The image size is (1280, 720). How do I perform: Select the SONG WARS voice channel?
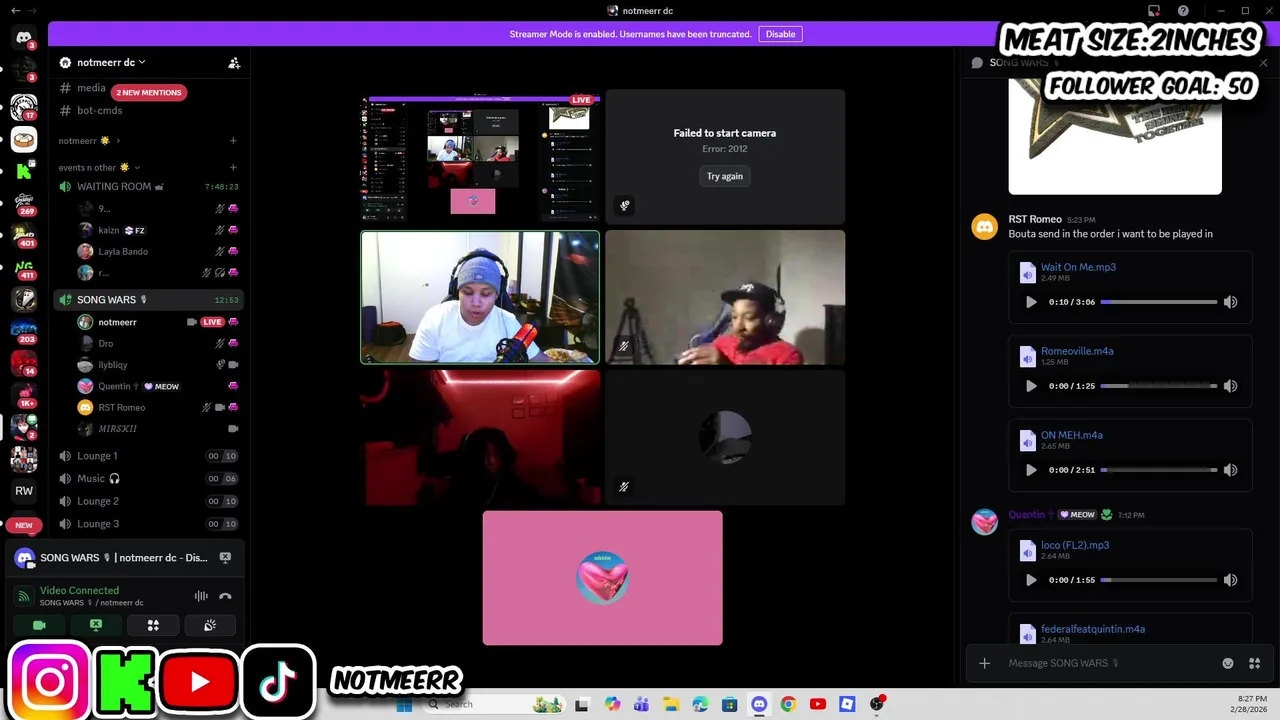149,300
